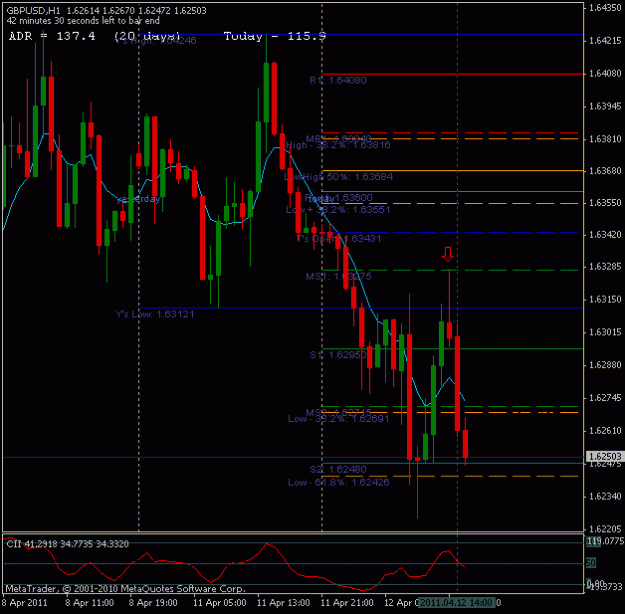Click the '42 minutes 30 seconds left' countdown text

pos(83,21)
